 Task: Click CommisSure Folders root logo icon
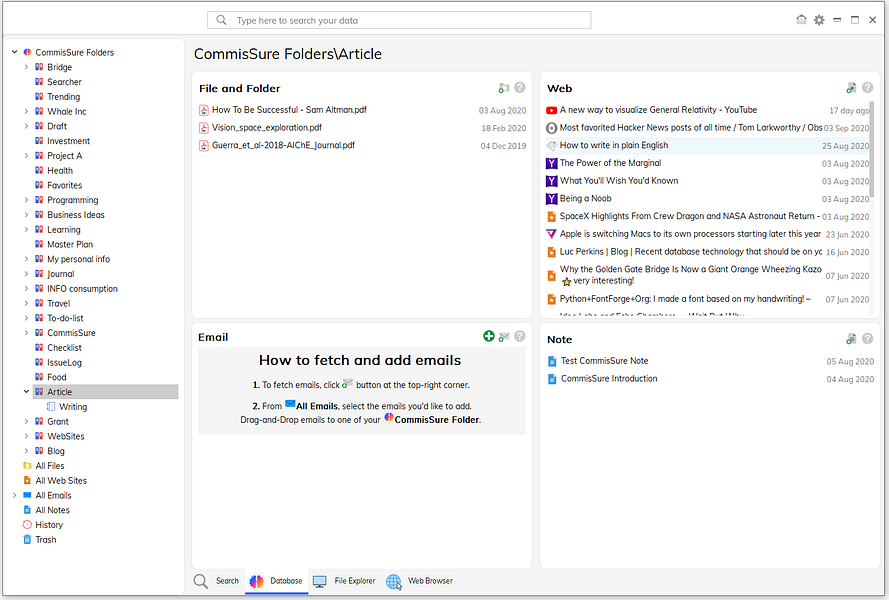[27, 52]
